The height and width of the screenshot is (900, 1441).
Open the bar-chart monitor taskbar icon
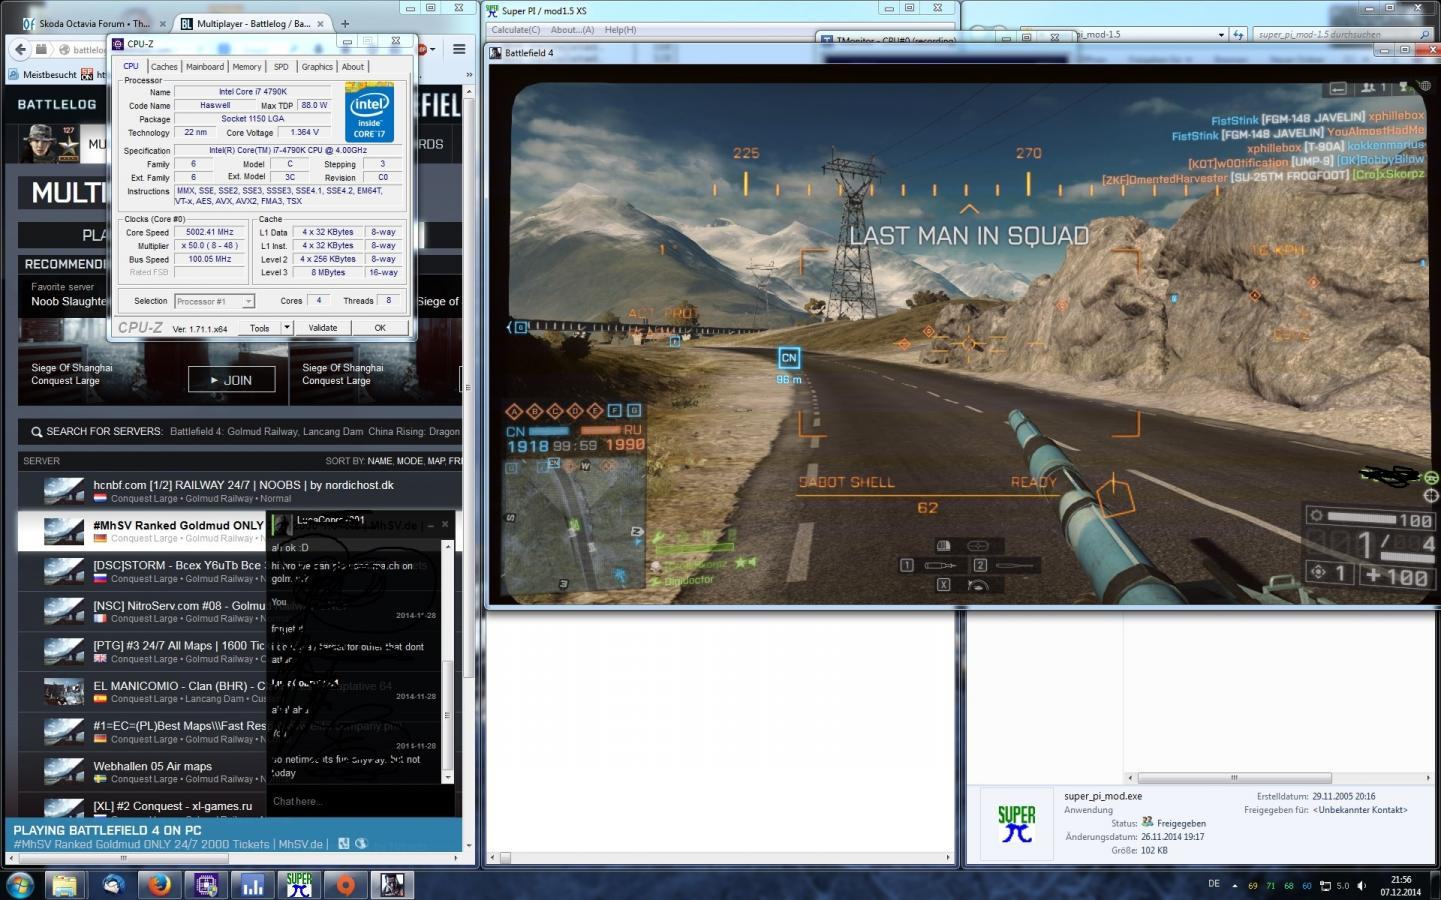(253, 885)
